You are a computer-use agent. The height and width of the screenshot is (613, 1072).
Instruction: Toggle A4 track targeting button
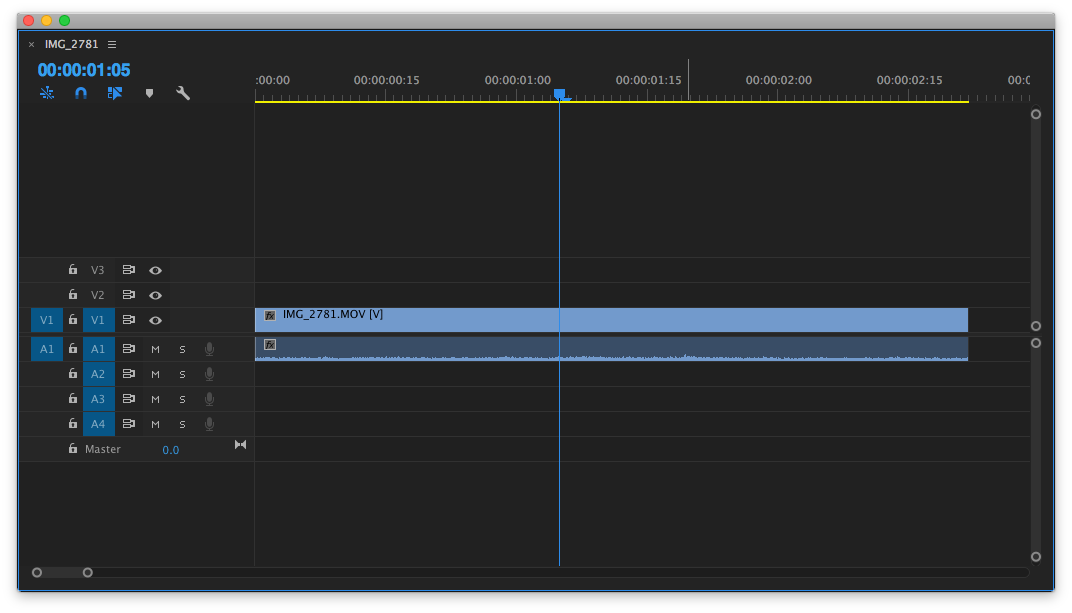tap(98, 424)
